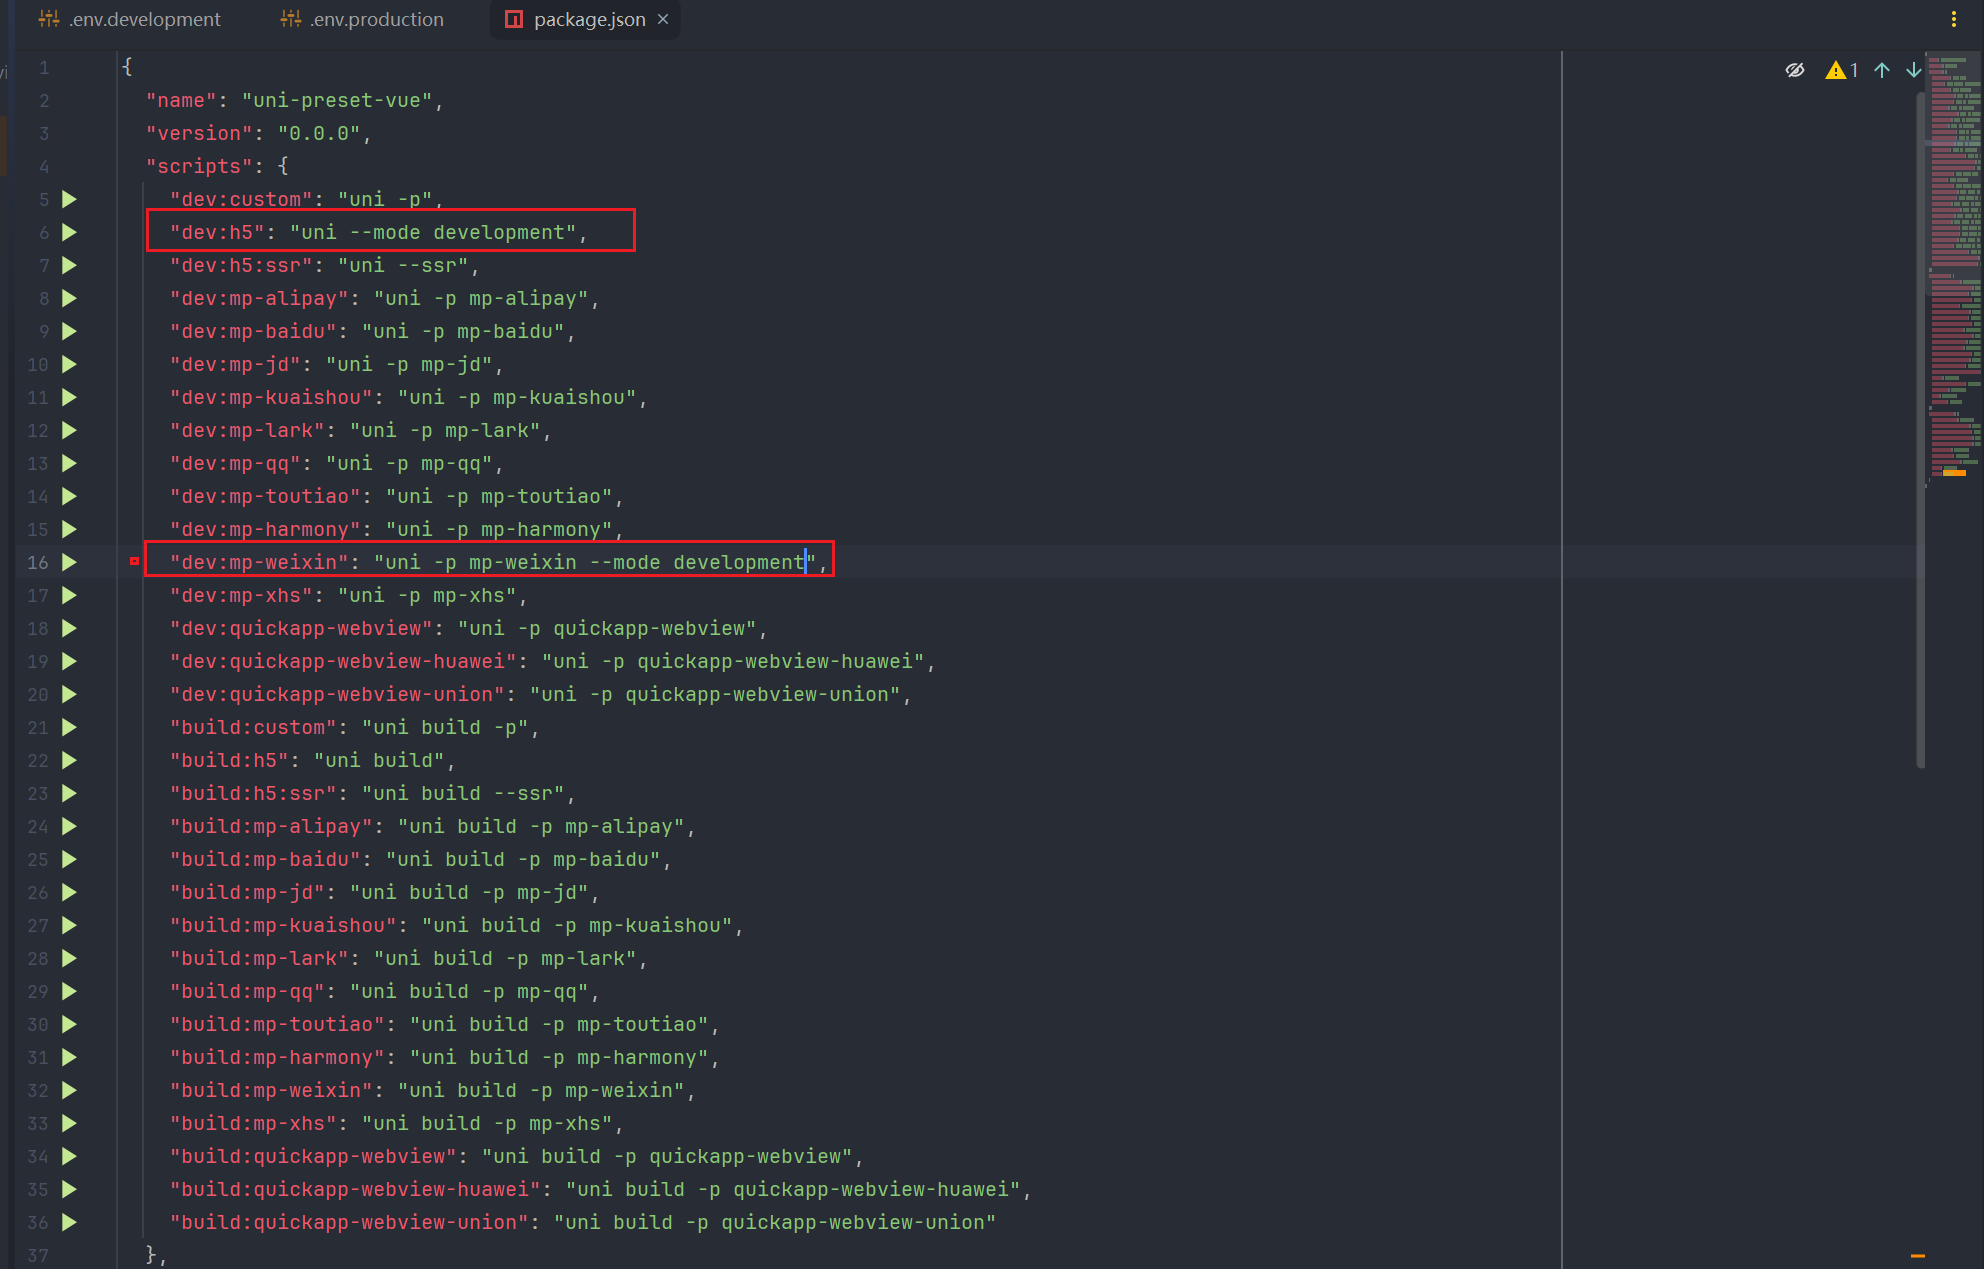
Task: Toggle the eye inspection visibility icon
Action: 1795,70
